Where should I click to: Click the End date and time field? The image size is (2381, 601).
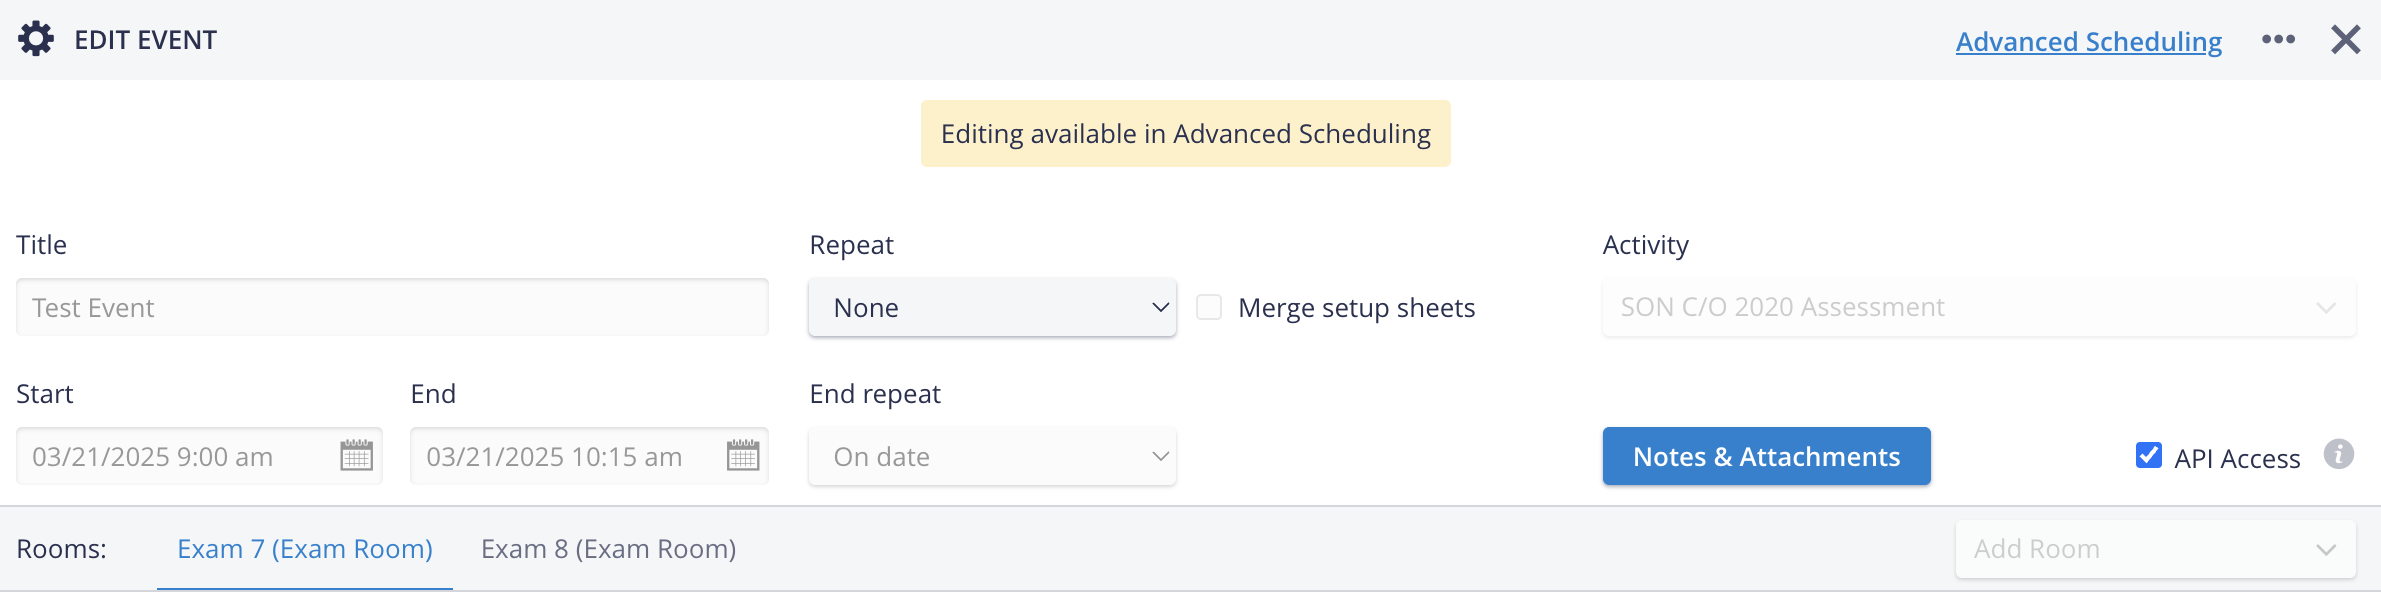click(x=589, y=456)
